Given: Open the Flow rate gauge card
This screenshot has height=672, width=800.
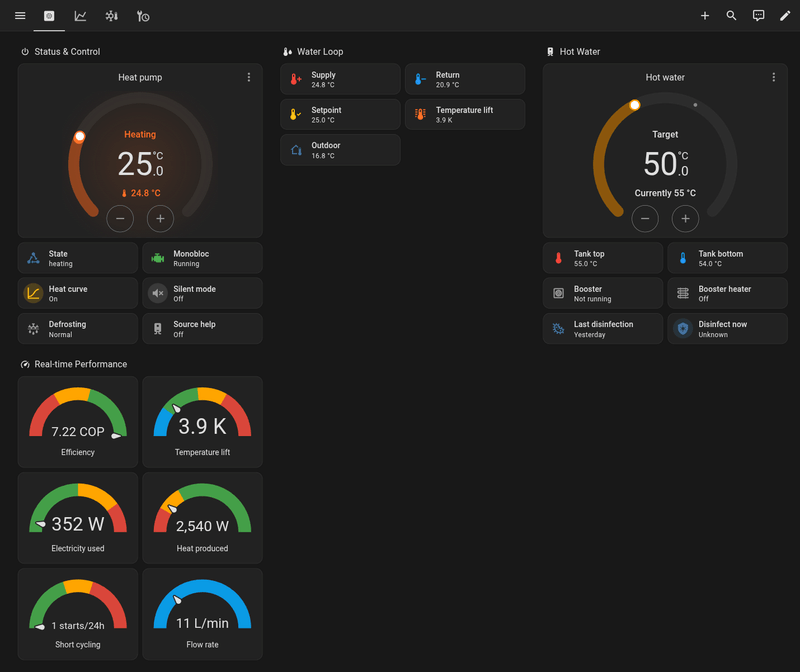Looking at the screenshot, I should [203, 614].
